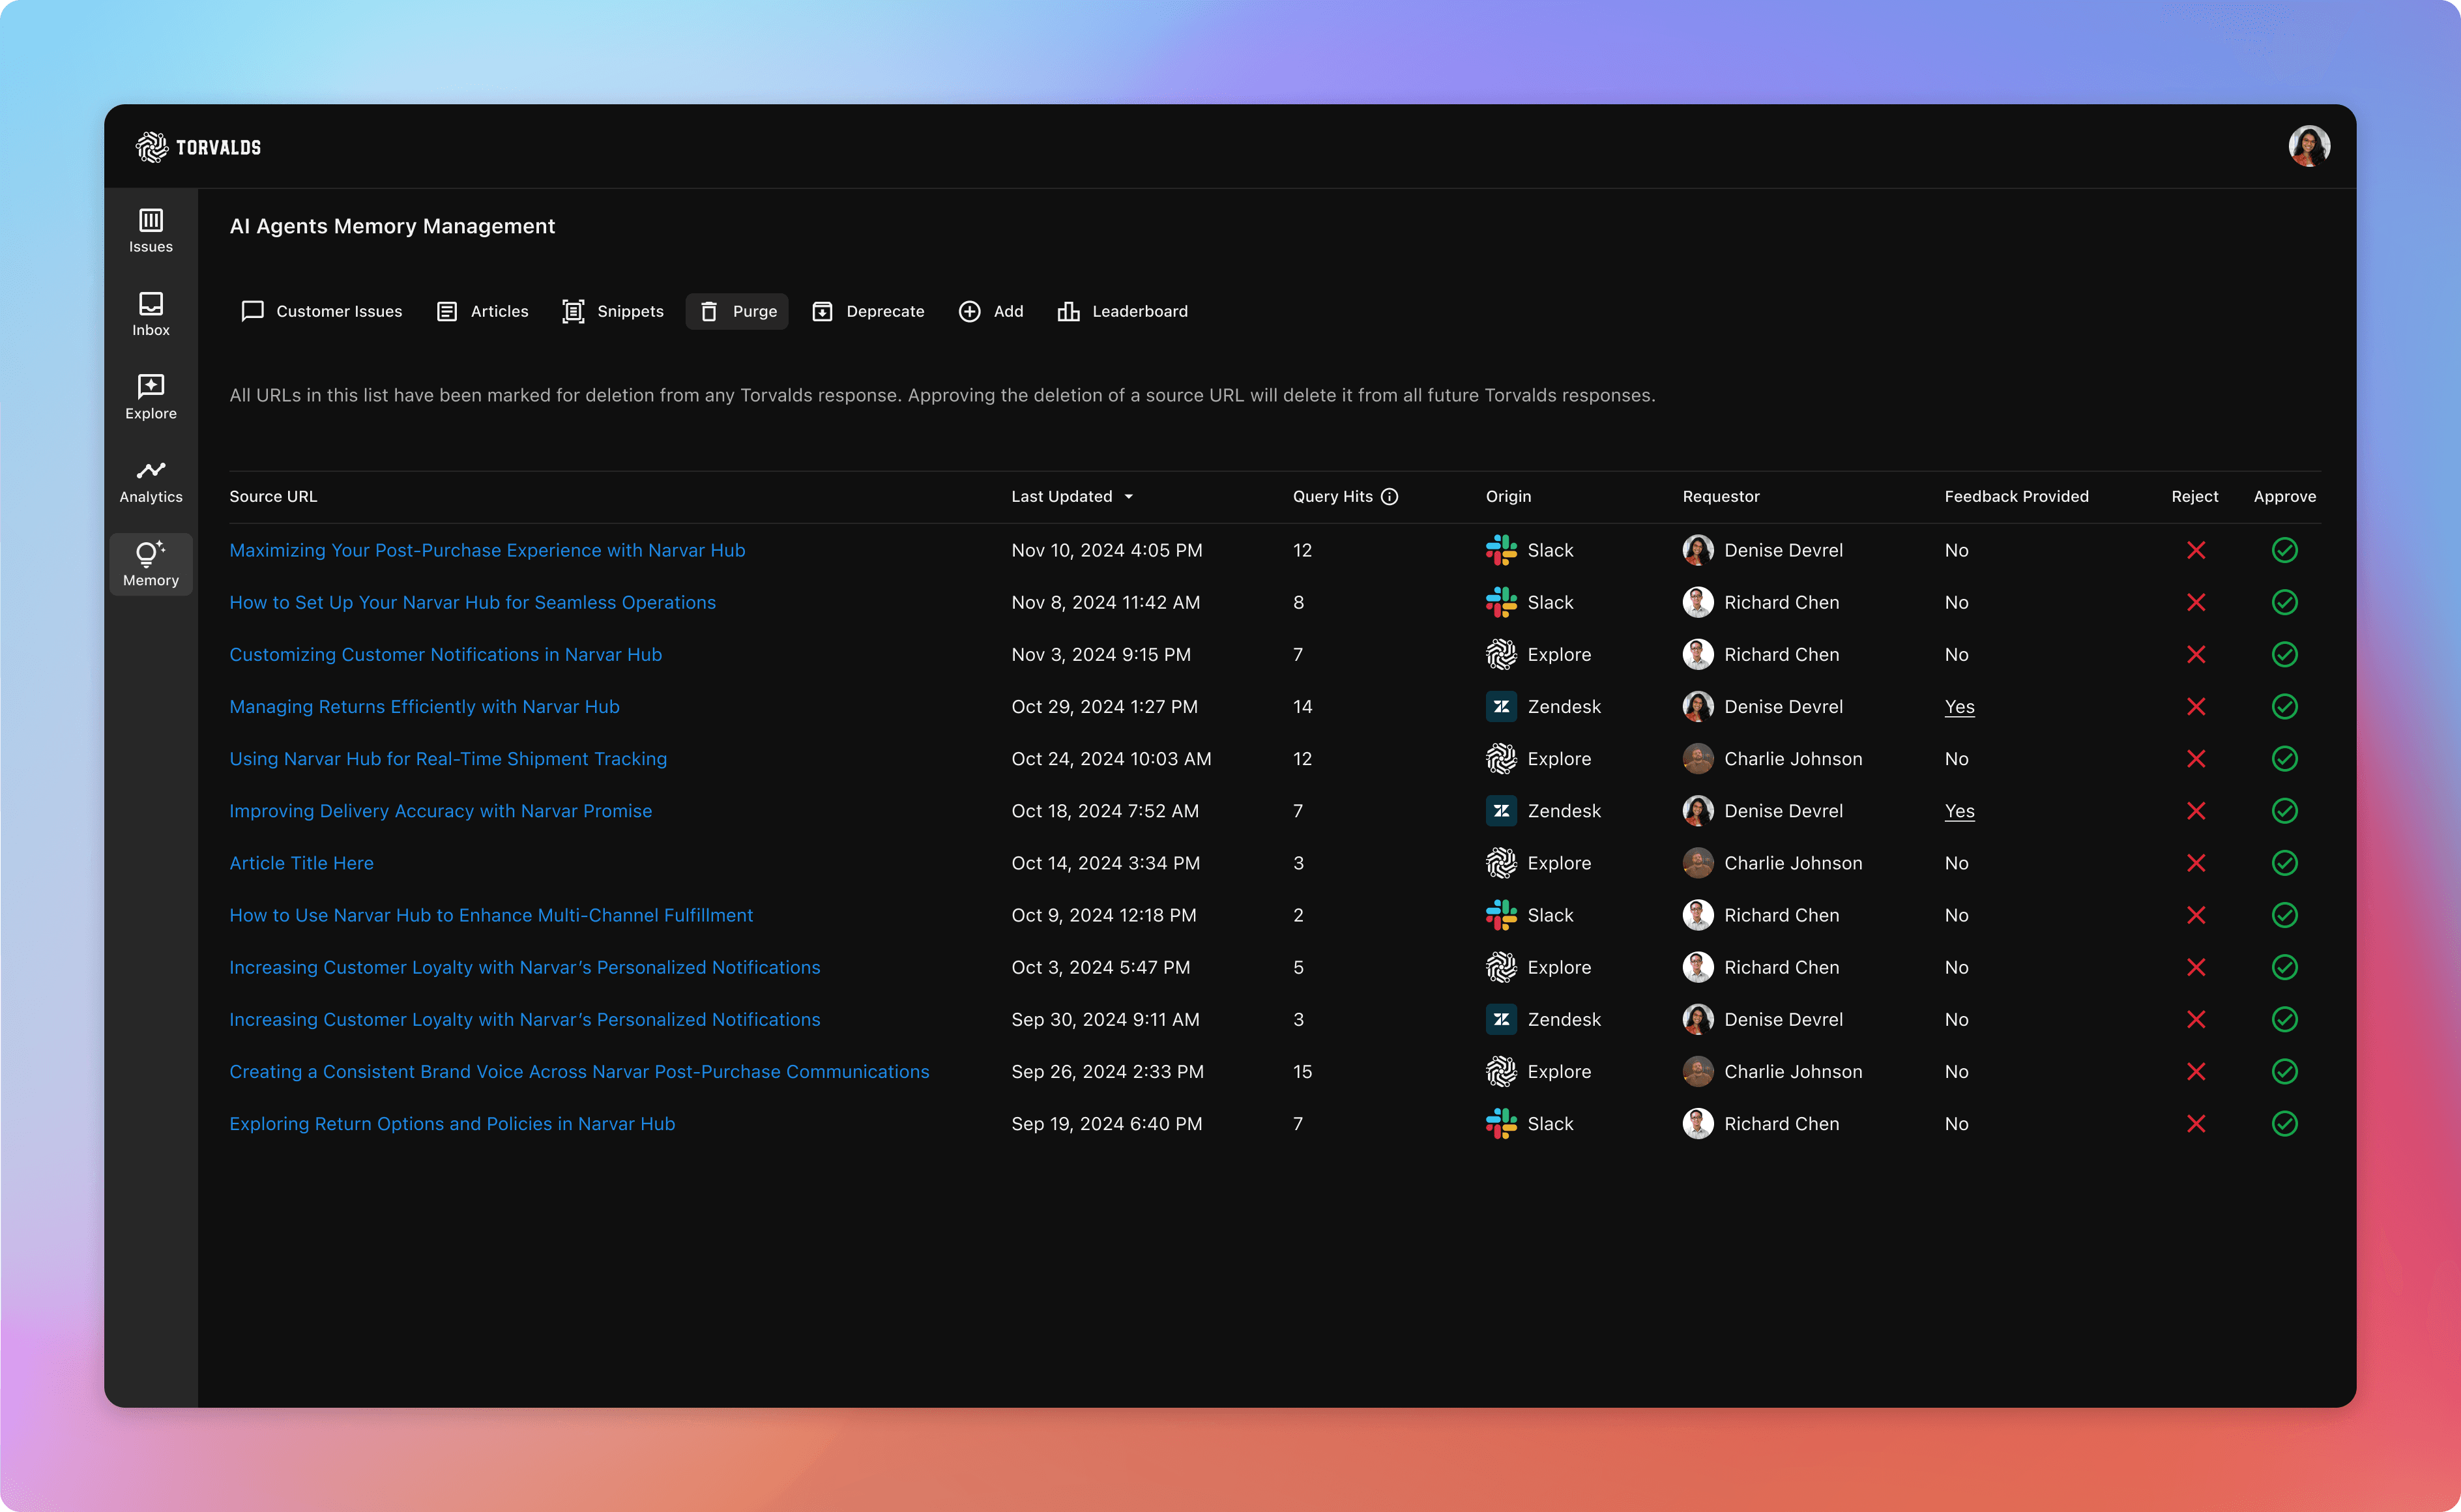The width and height of the screenshot is (2461, 1512).
Task: Click Charlie Johnson in Article Title Here row
Action: [1773, 863]
